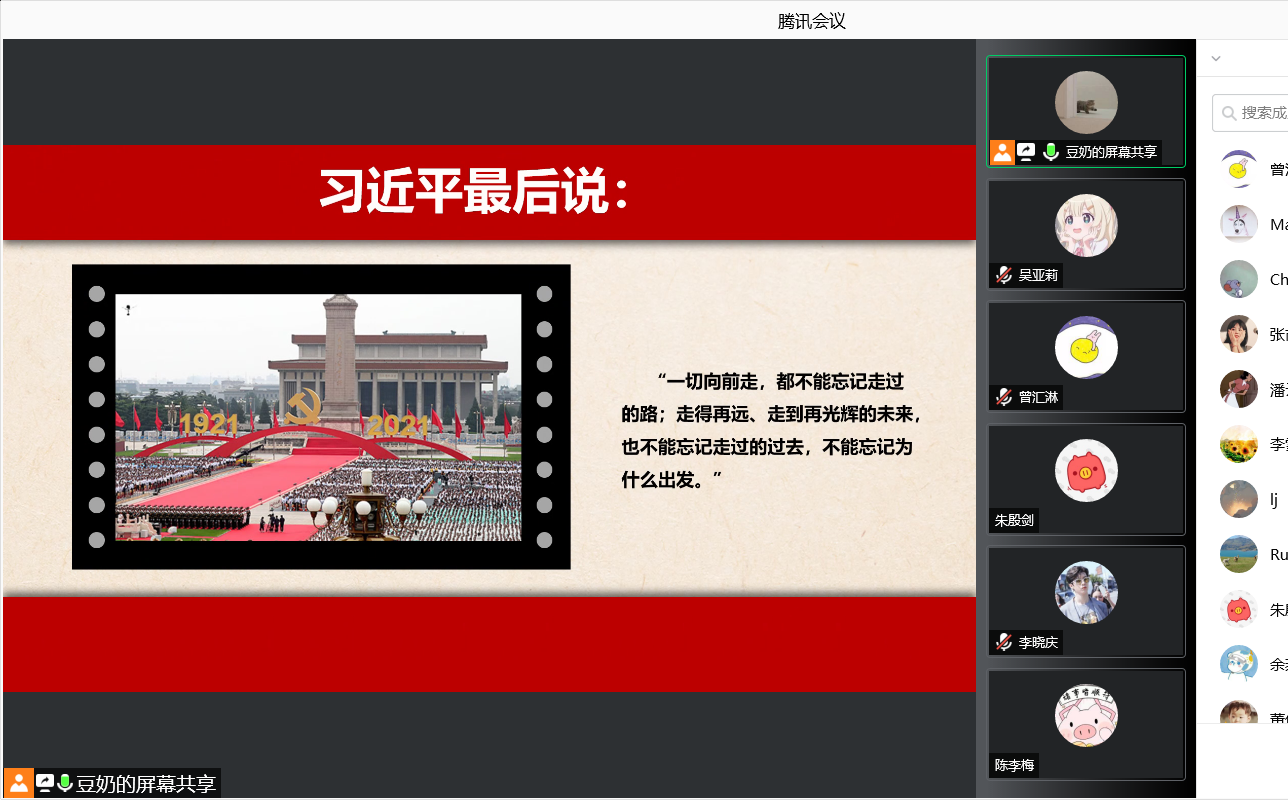Select the sunflower avatar member in the list
Image resolution: width=1288 pixels, height=800 pixels.
1239,443
